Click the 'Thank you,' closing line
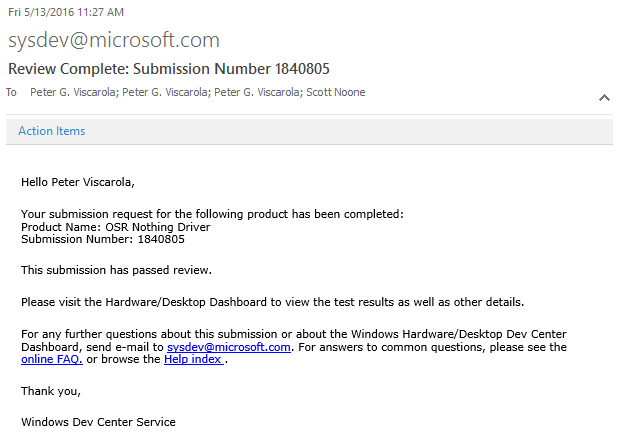The image size is (618, 435). coord(51,391)
